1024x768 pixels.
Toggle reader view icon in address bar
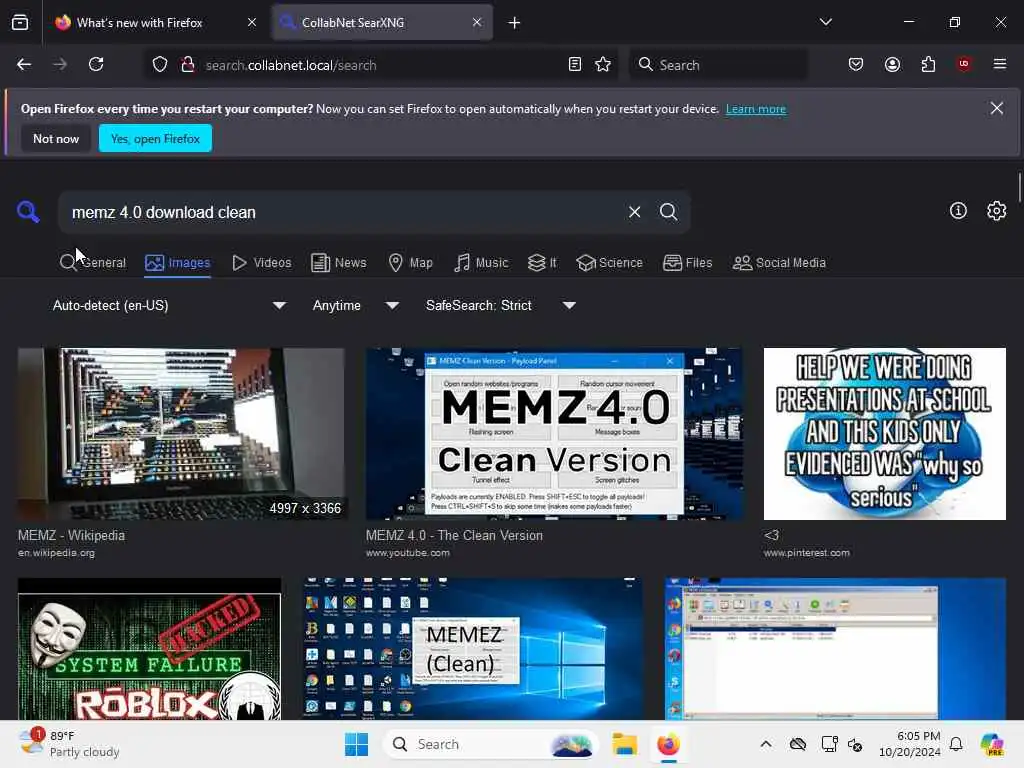click(x=575, y=64)
